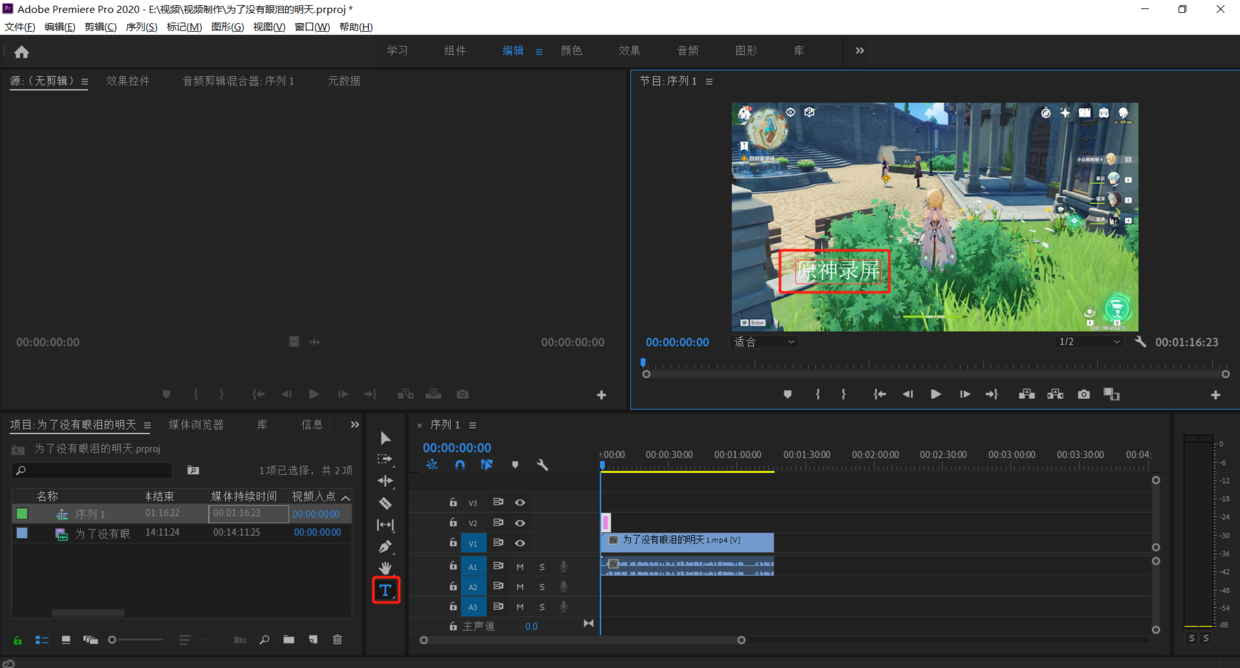Hide the V2 track with eye icon
Viewport: 1240px width, 668px height.
[520, 523]
